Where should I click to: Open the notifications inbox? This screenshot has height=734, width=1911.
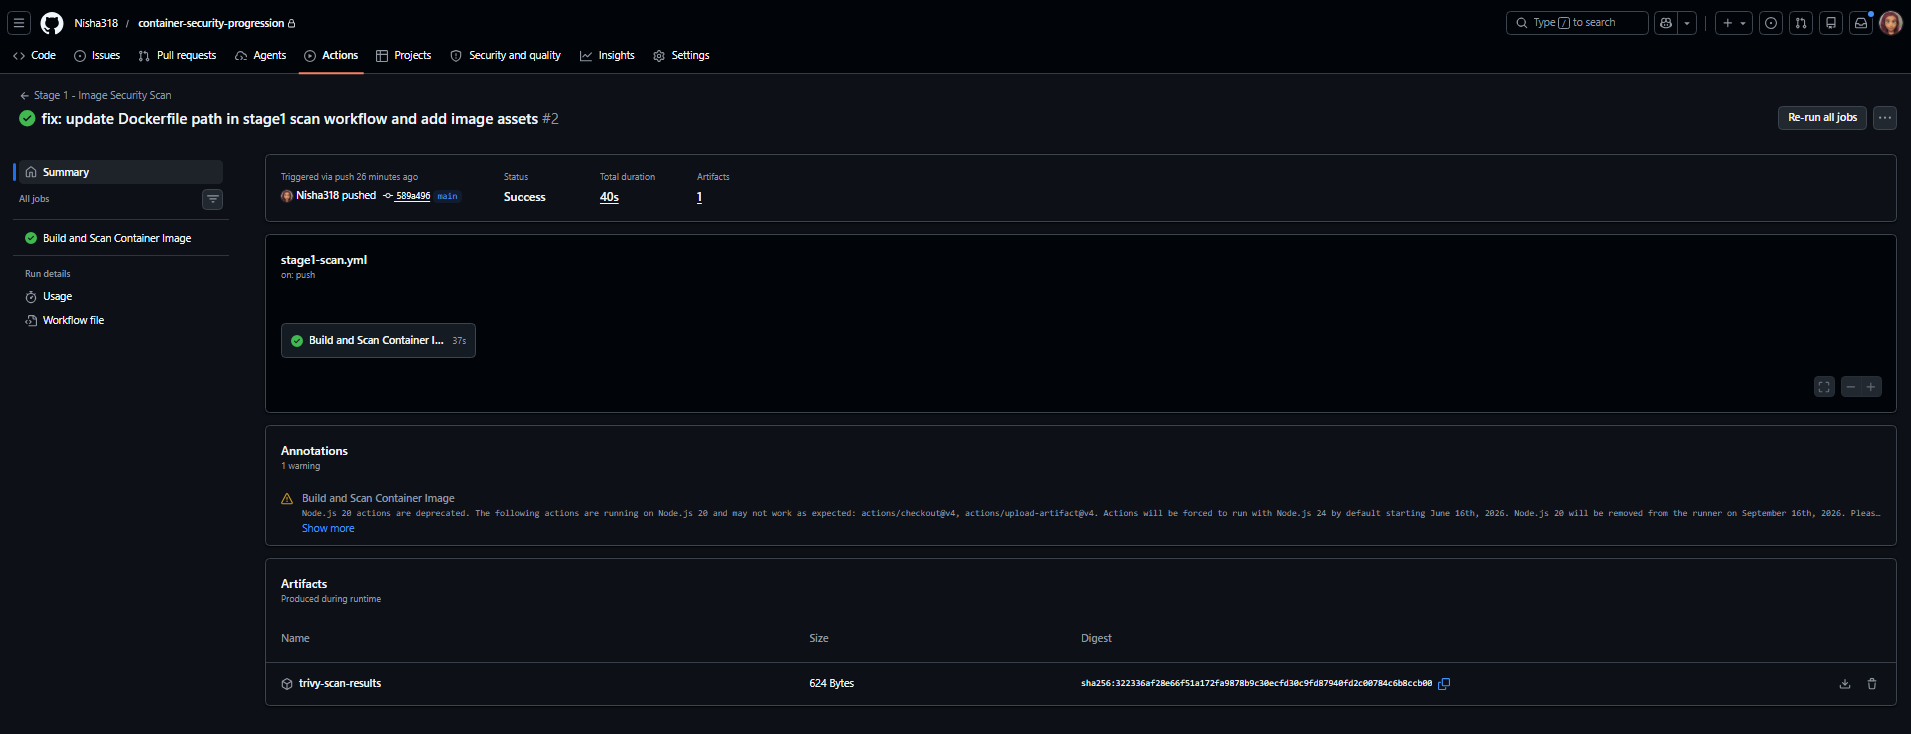click(x=1861, y=23)
